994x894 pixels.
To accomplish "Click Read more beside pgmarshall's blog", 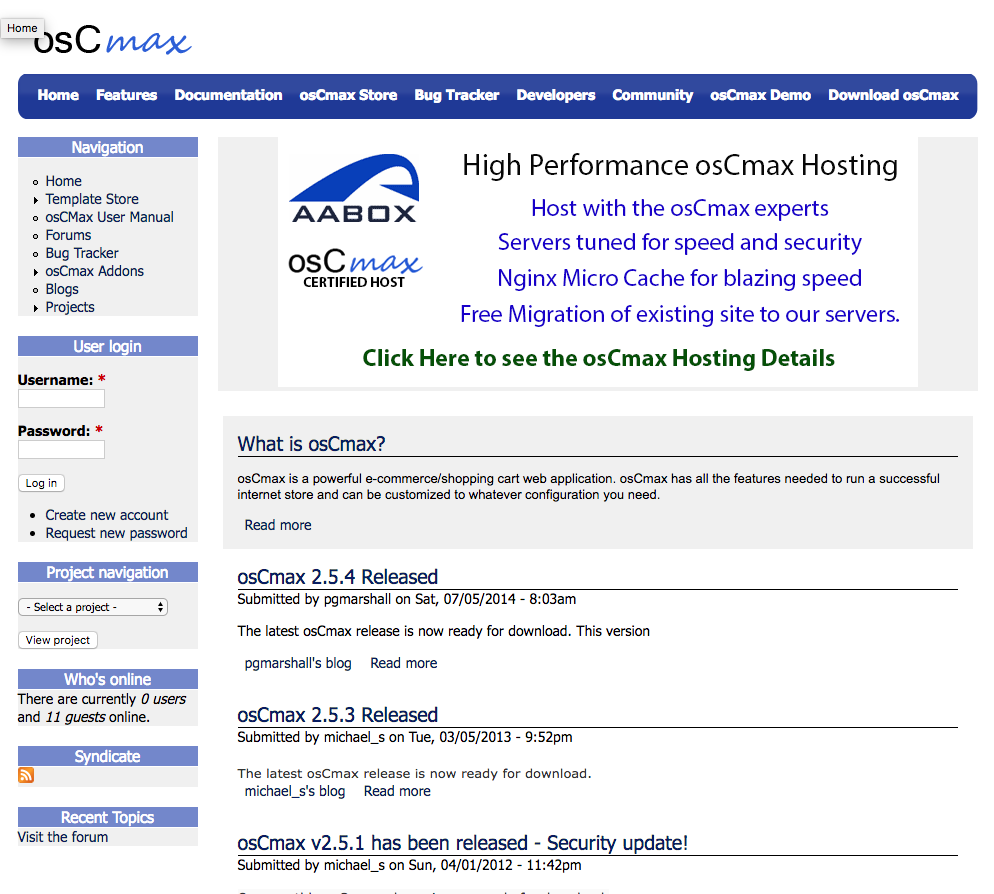I will coord(404,663).
